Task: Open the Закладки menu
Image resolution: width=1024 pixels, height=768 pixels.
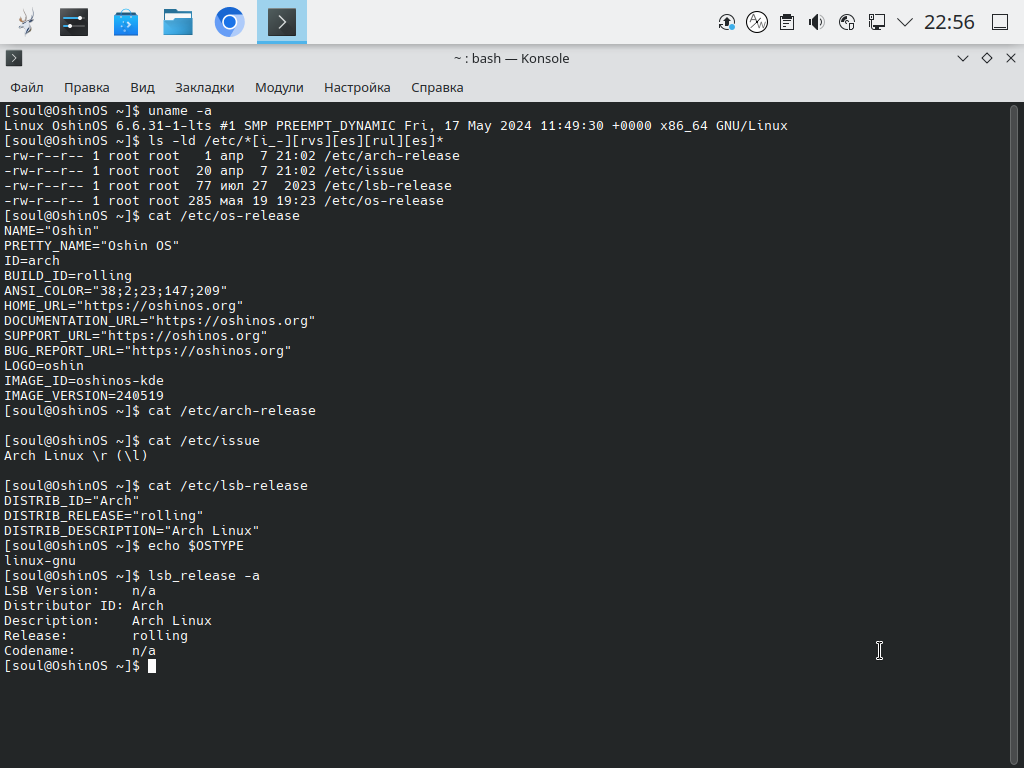Action: point(204,88)
